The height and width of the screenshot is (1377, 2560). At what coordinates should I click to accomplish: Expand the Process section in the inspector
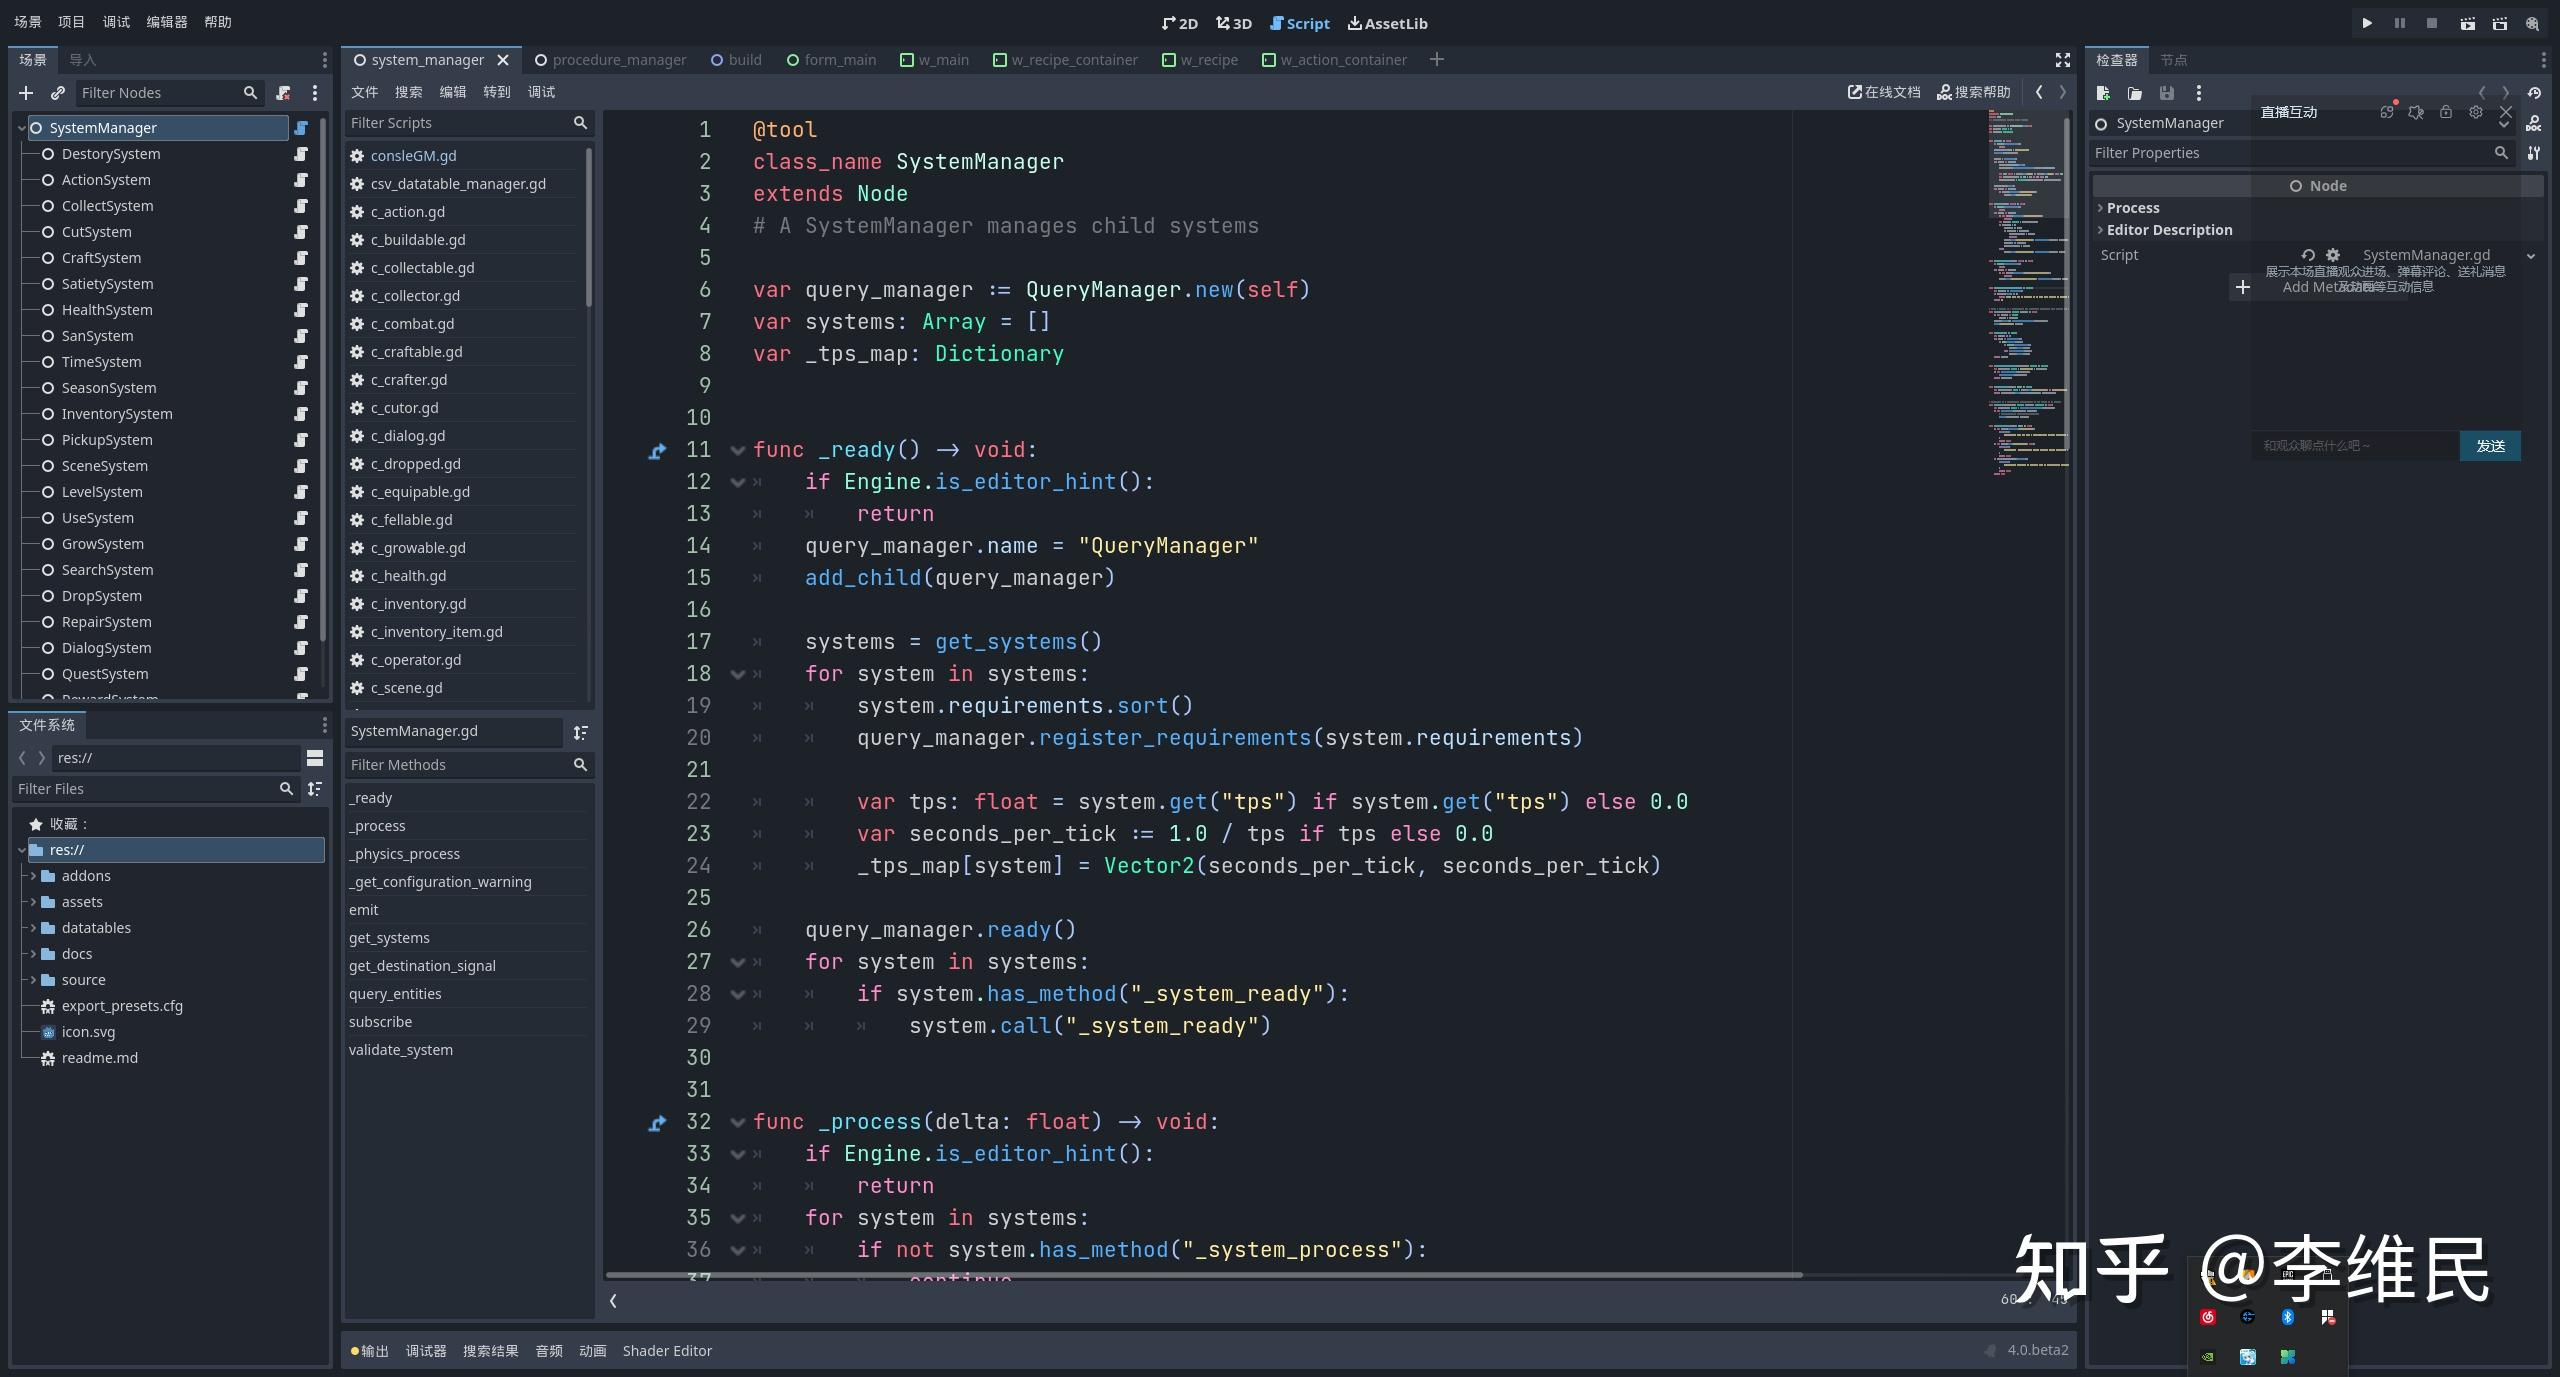(2132, 208)
